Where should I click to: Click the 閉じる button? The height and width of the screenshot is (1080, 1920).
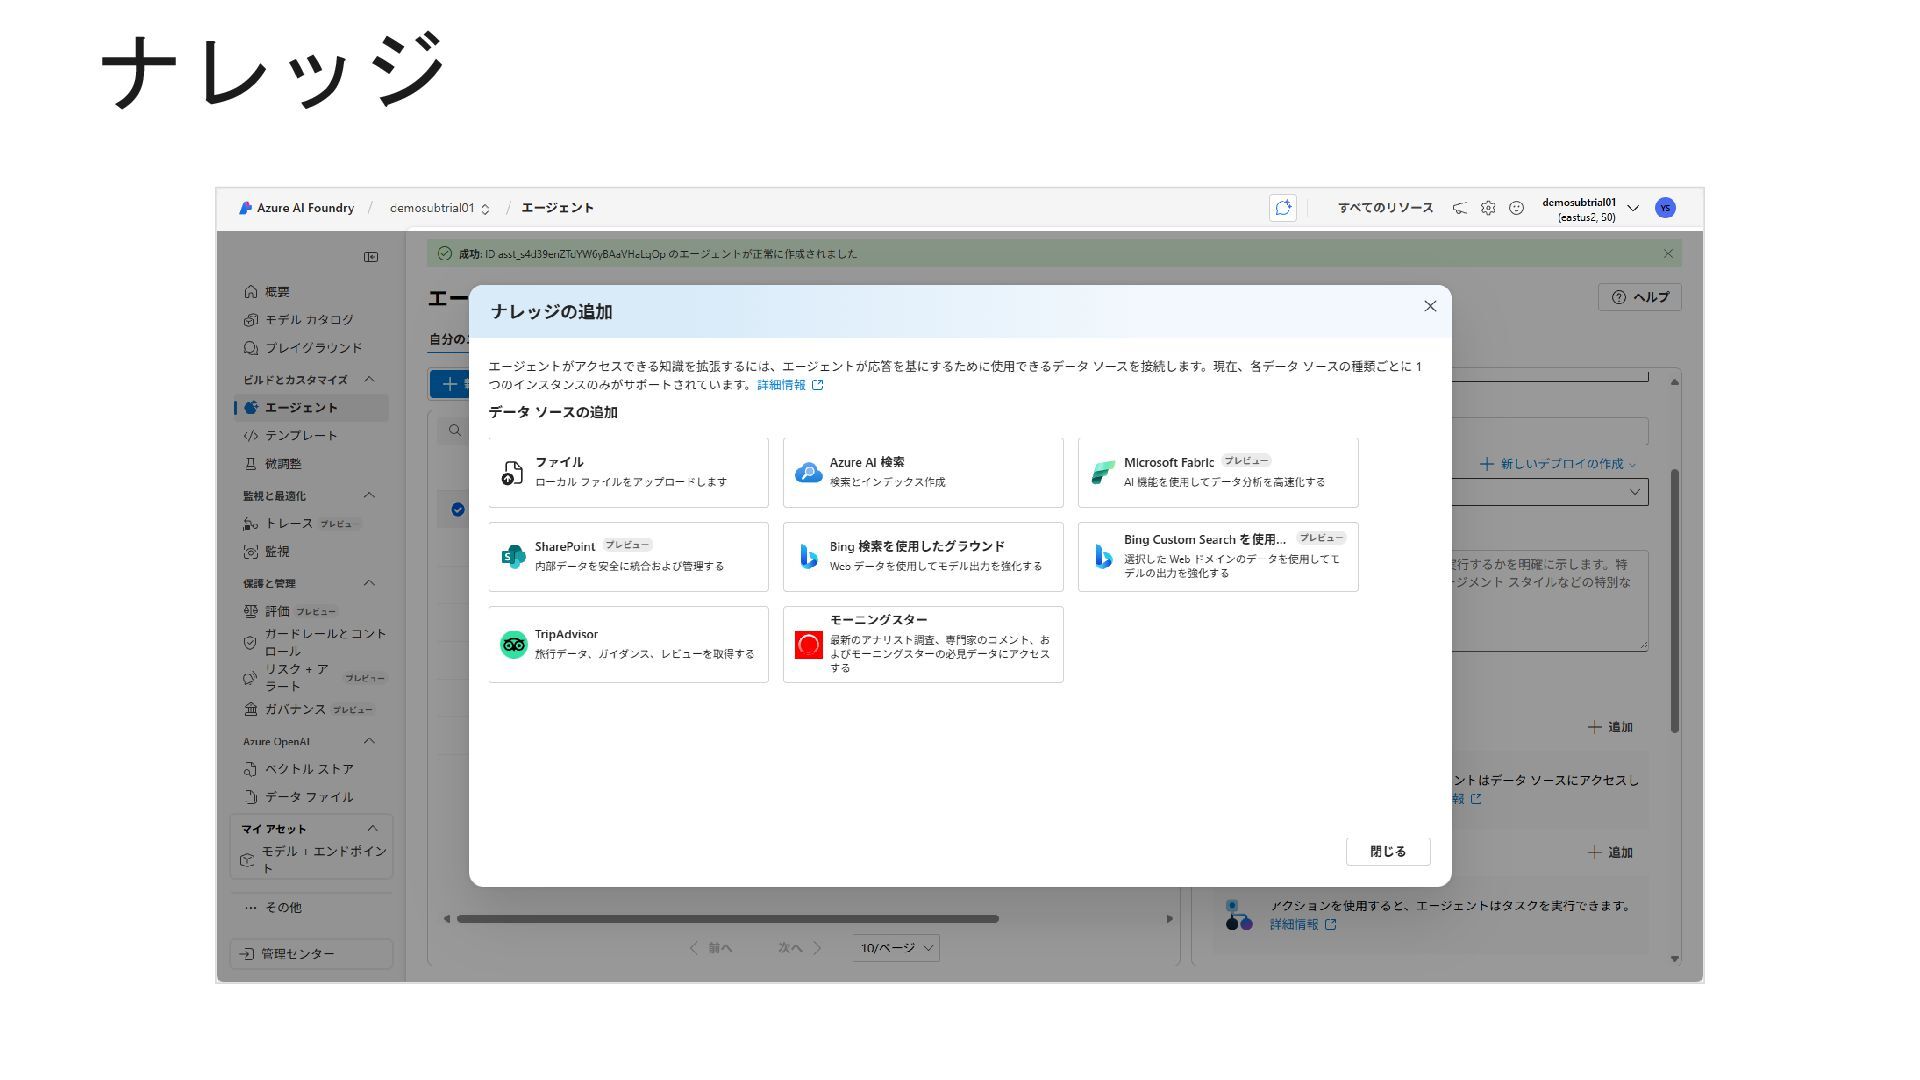(1388, 851)
